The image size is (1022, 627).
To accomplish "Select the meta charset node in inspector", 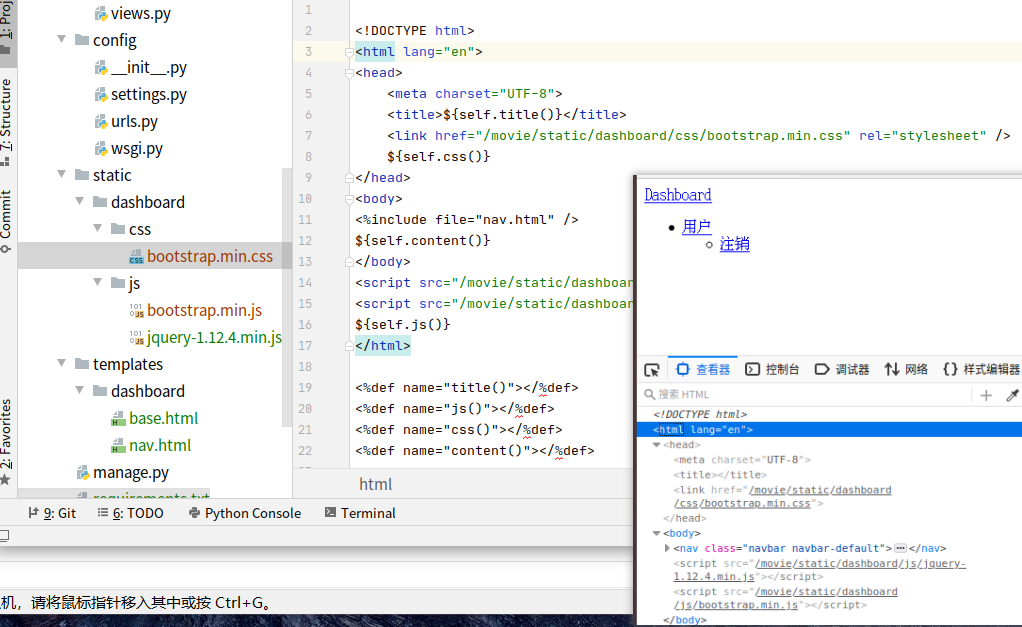I will click(742, 459).
